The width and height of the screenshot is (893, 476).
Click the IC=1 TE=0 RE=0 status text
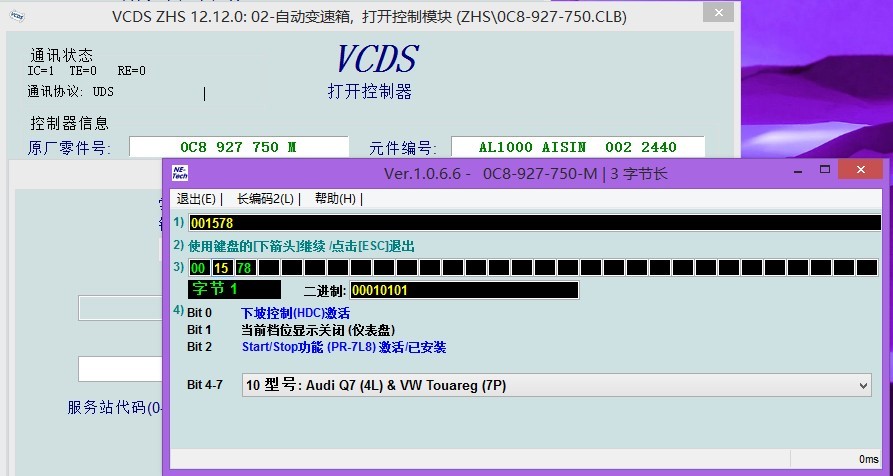click(87, 71)
